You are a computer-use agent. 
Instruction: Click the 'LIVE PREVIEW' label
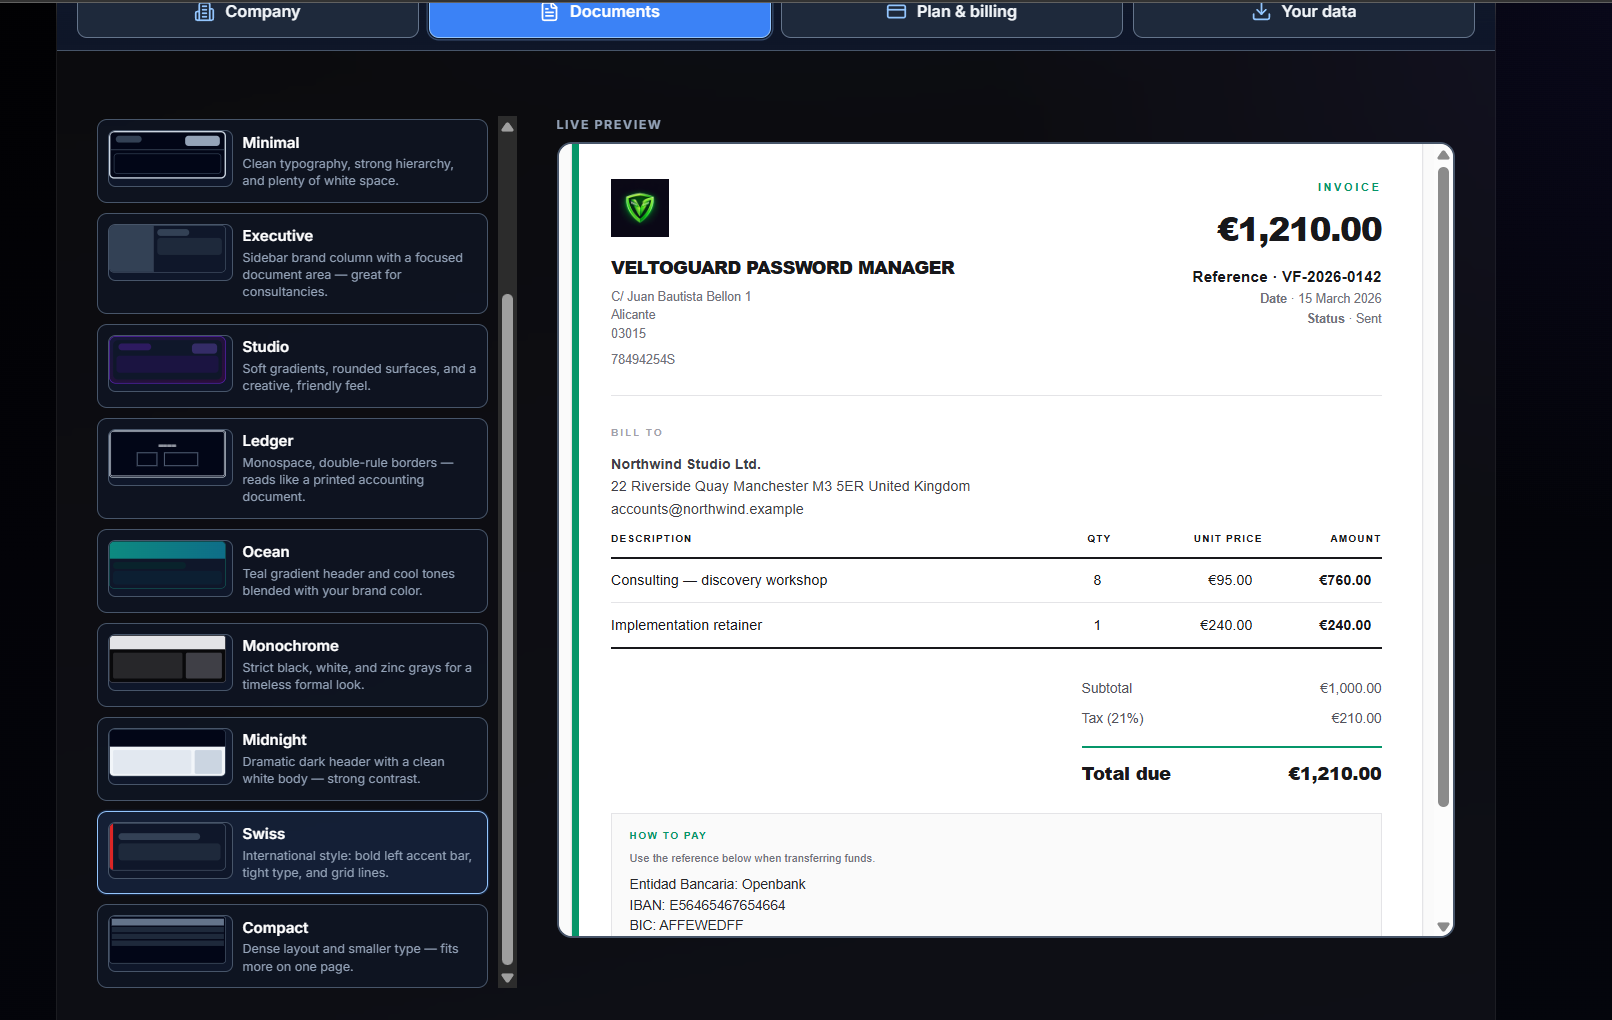[x=609, y=125]
